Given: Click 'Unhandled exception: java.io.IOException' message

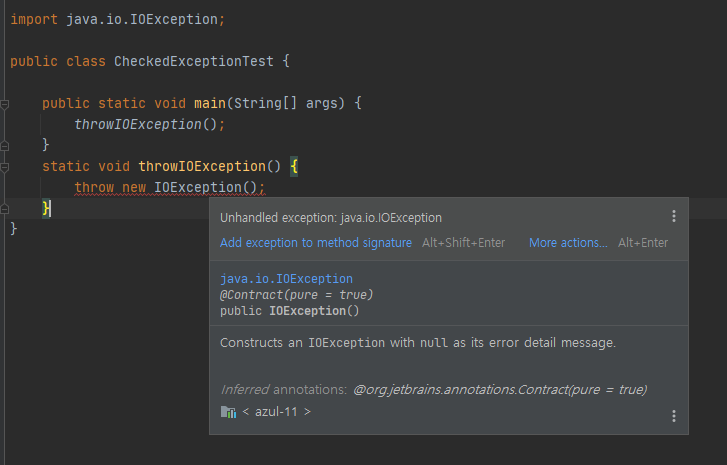Looking at the screenshot, I should (331, 217).
